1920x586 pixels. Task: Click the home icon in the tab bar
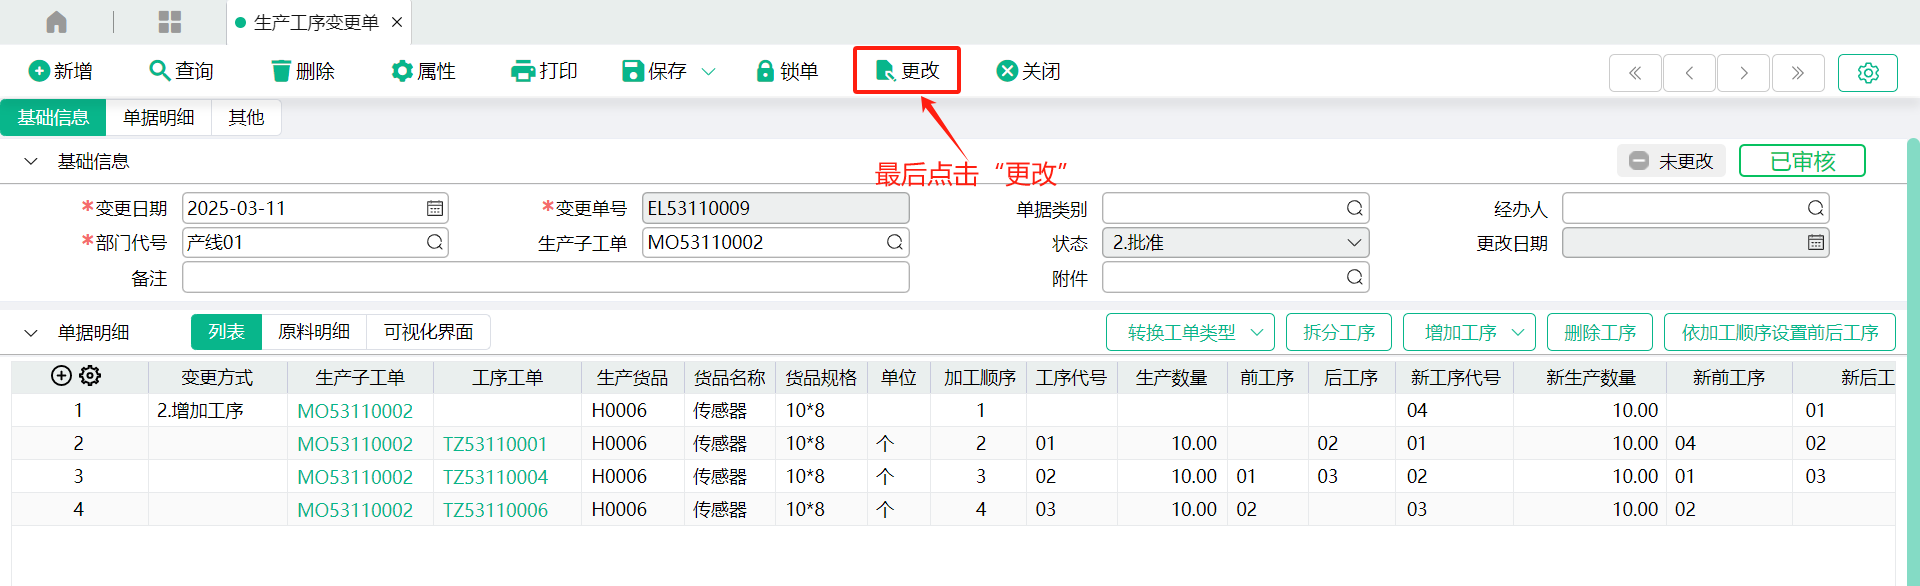pos(57,22)
